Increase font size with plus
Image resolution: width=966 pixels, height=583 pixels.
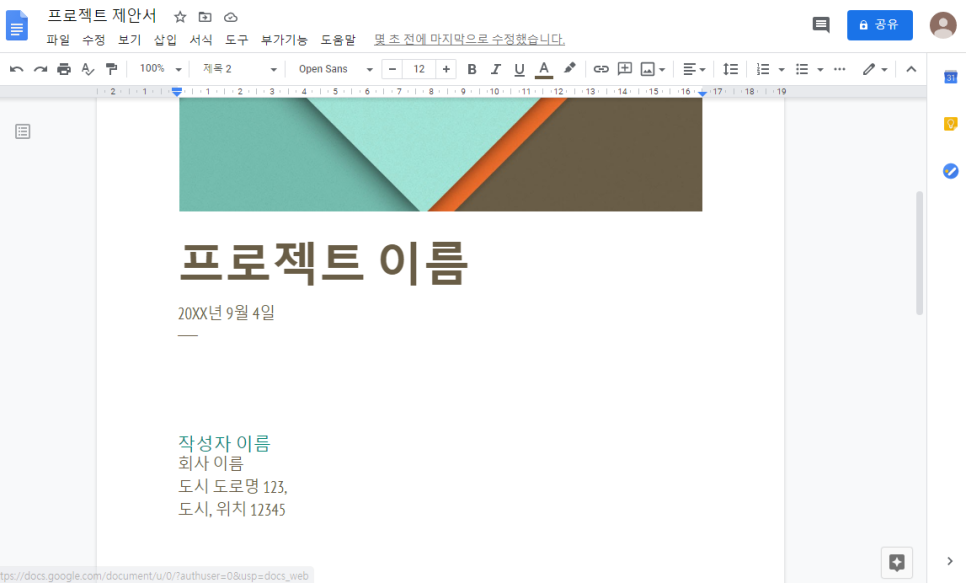[x=446, y=69]
